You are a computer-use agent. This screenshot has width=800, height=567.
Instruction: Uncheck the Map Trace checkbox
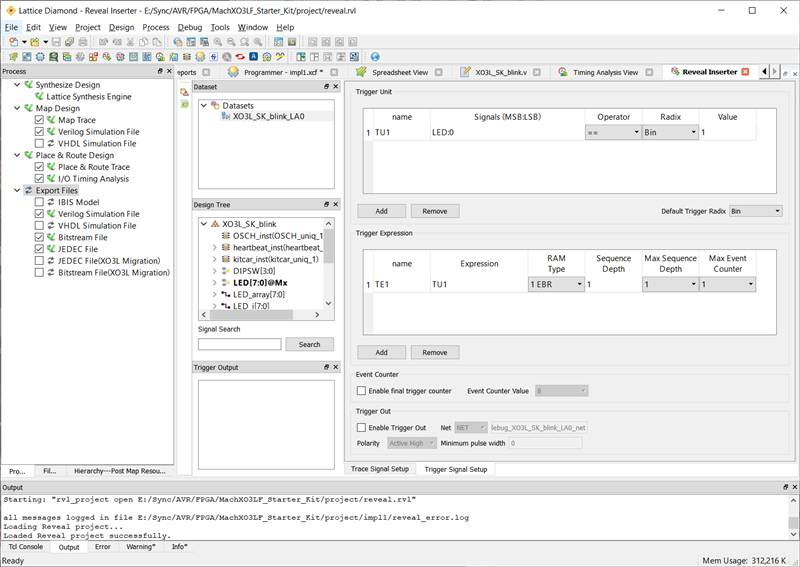(x=39, y=120)
